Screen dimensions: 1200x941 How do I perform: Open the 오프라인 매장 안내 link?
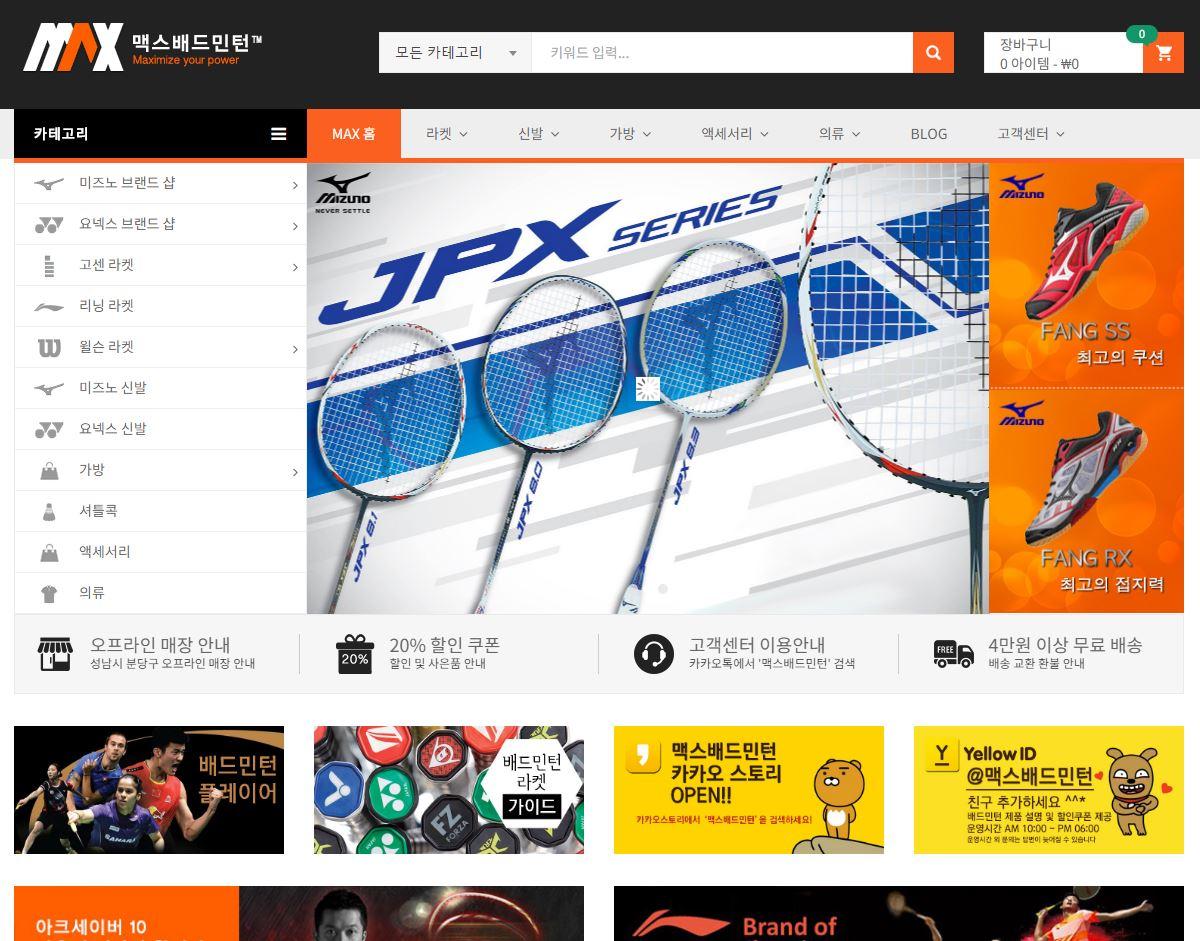coord(160,645)
